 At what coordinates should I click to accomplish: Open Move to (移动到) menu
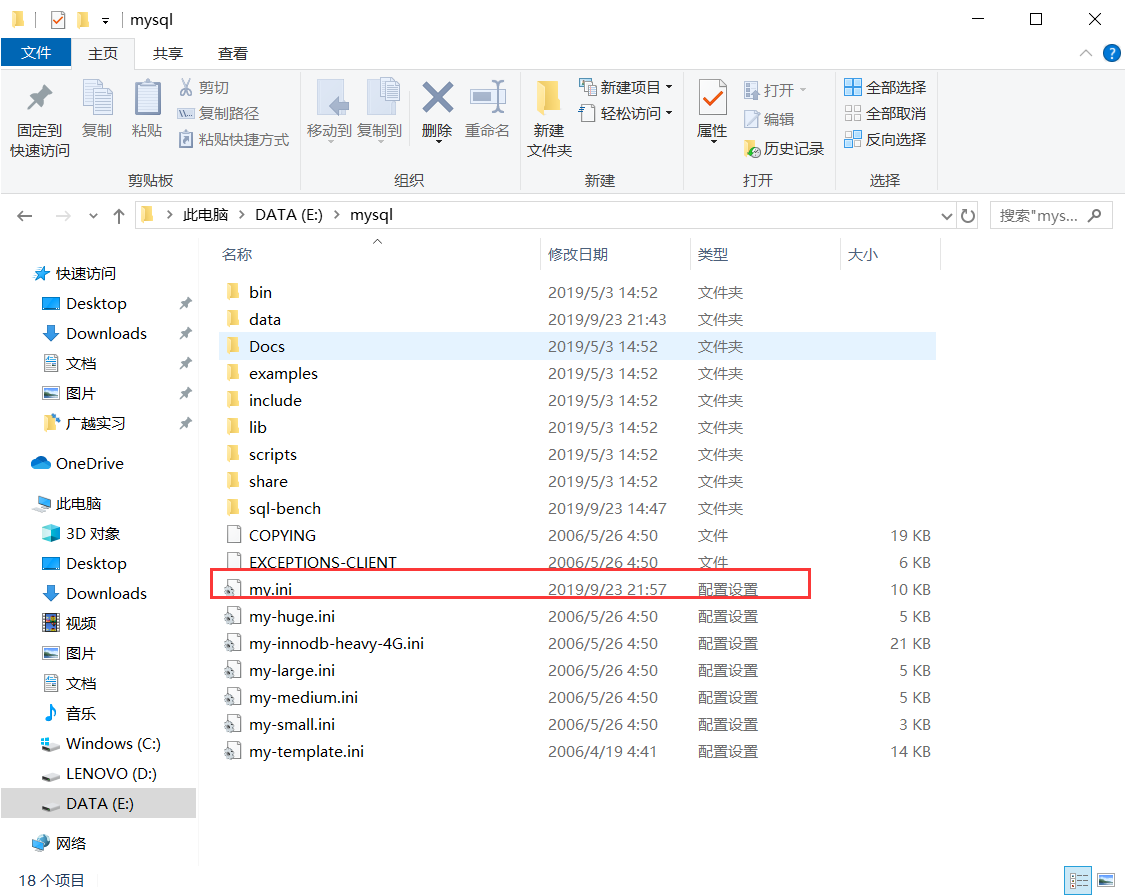330,112
